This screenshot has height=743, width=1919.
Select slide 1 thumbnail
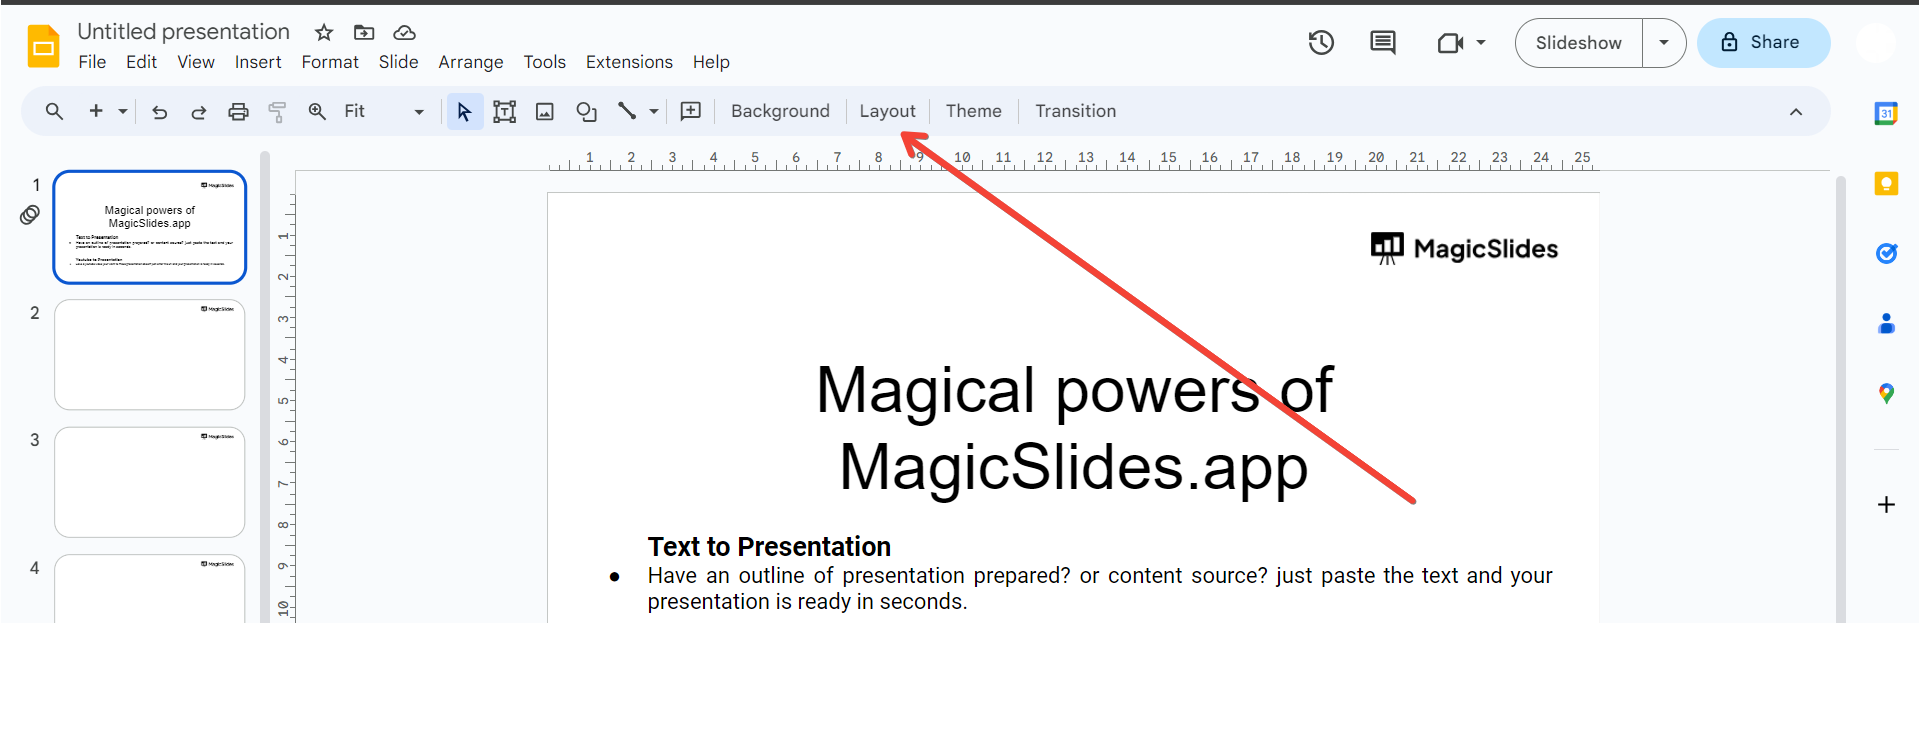point(150,227)
